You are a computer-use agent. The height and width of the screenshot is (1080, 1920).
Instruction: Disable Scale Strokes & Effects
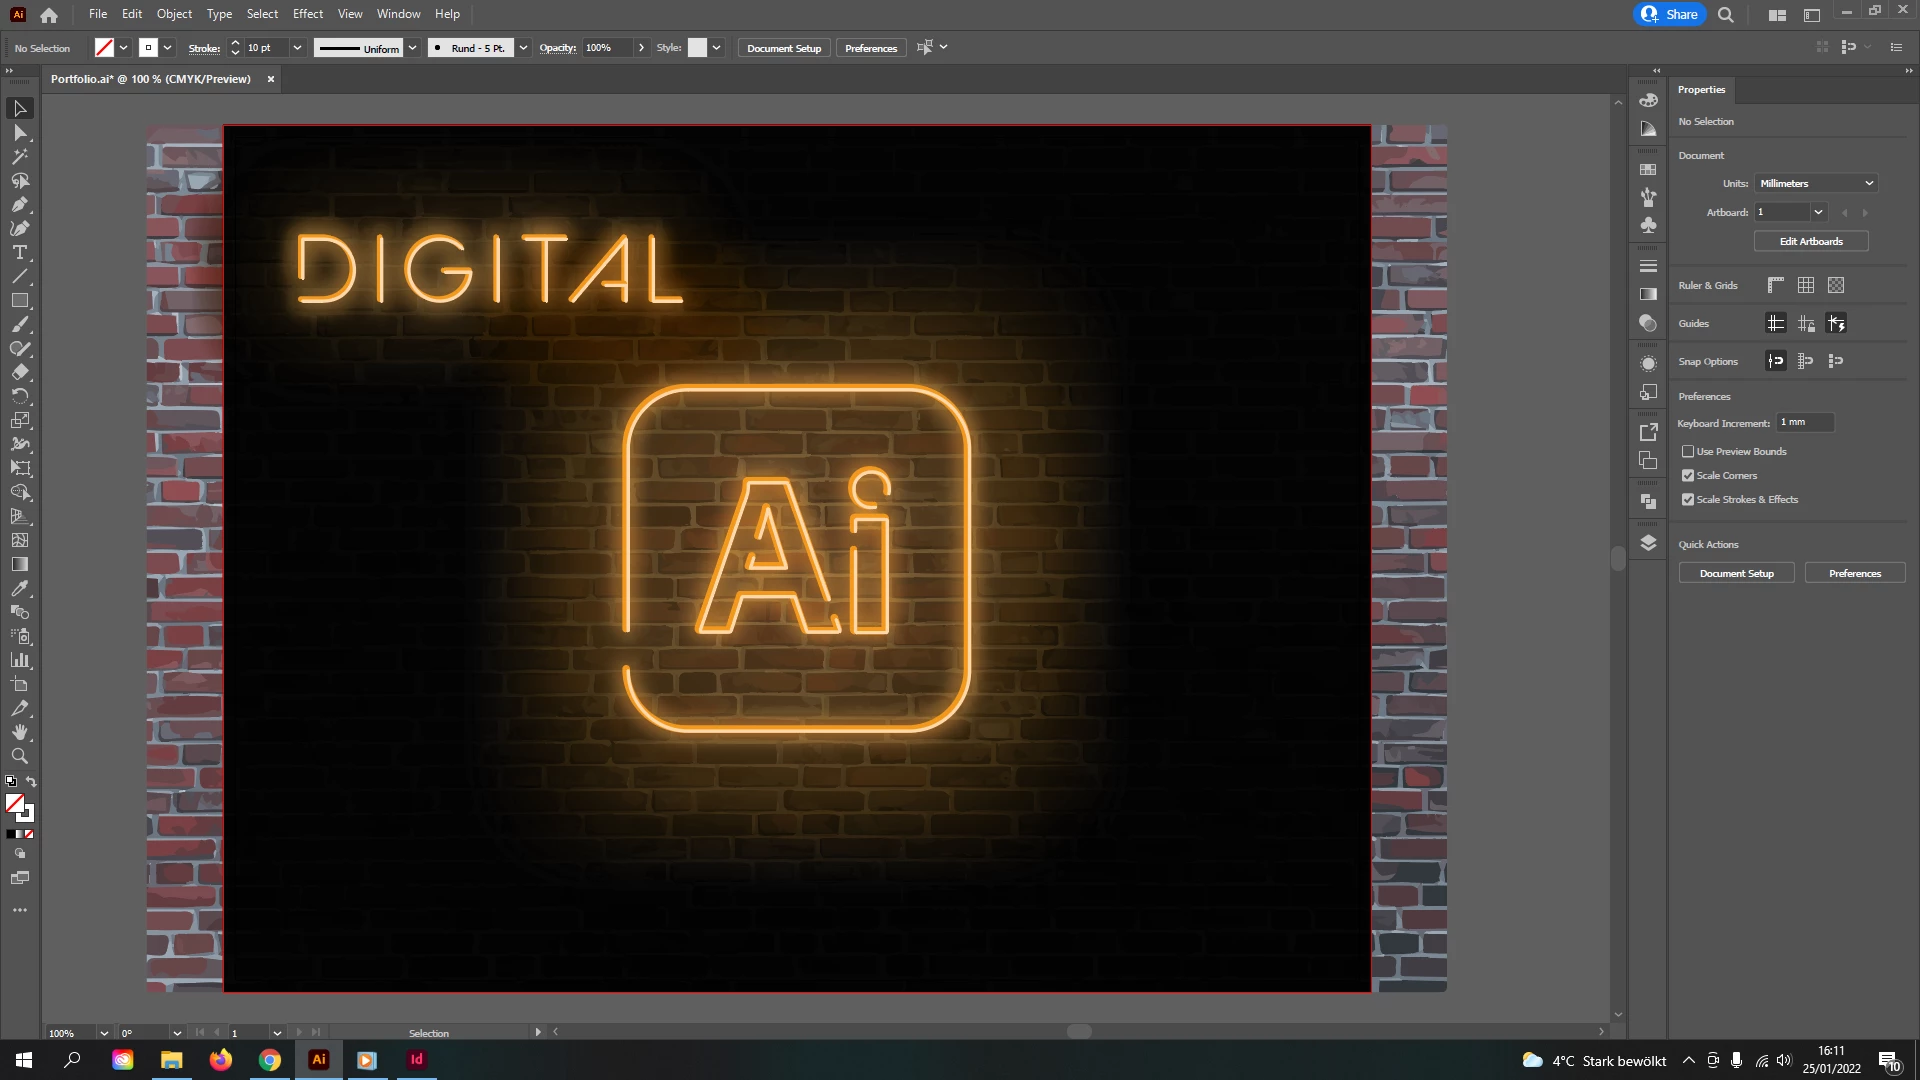coord(1688,500)
